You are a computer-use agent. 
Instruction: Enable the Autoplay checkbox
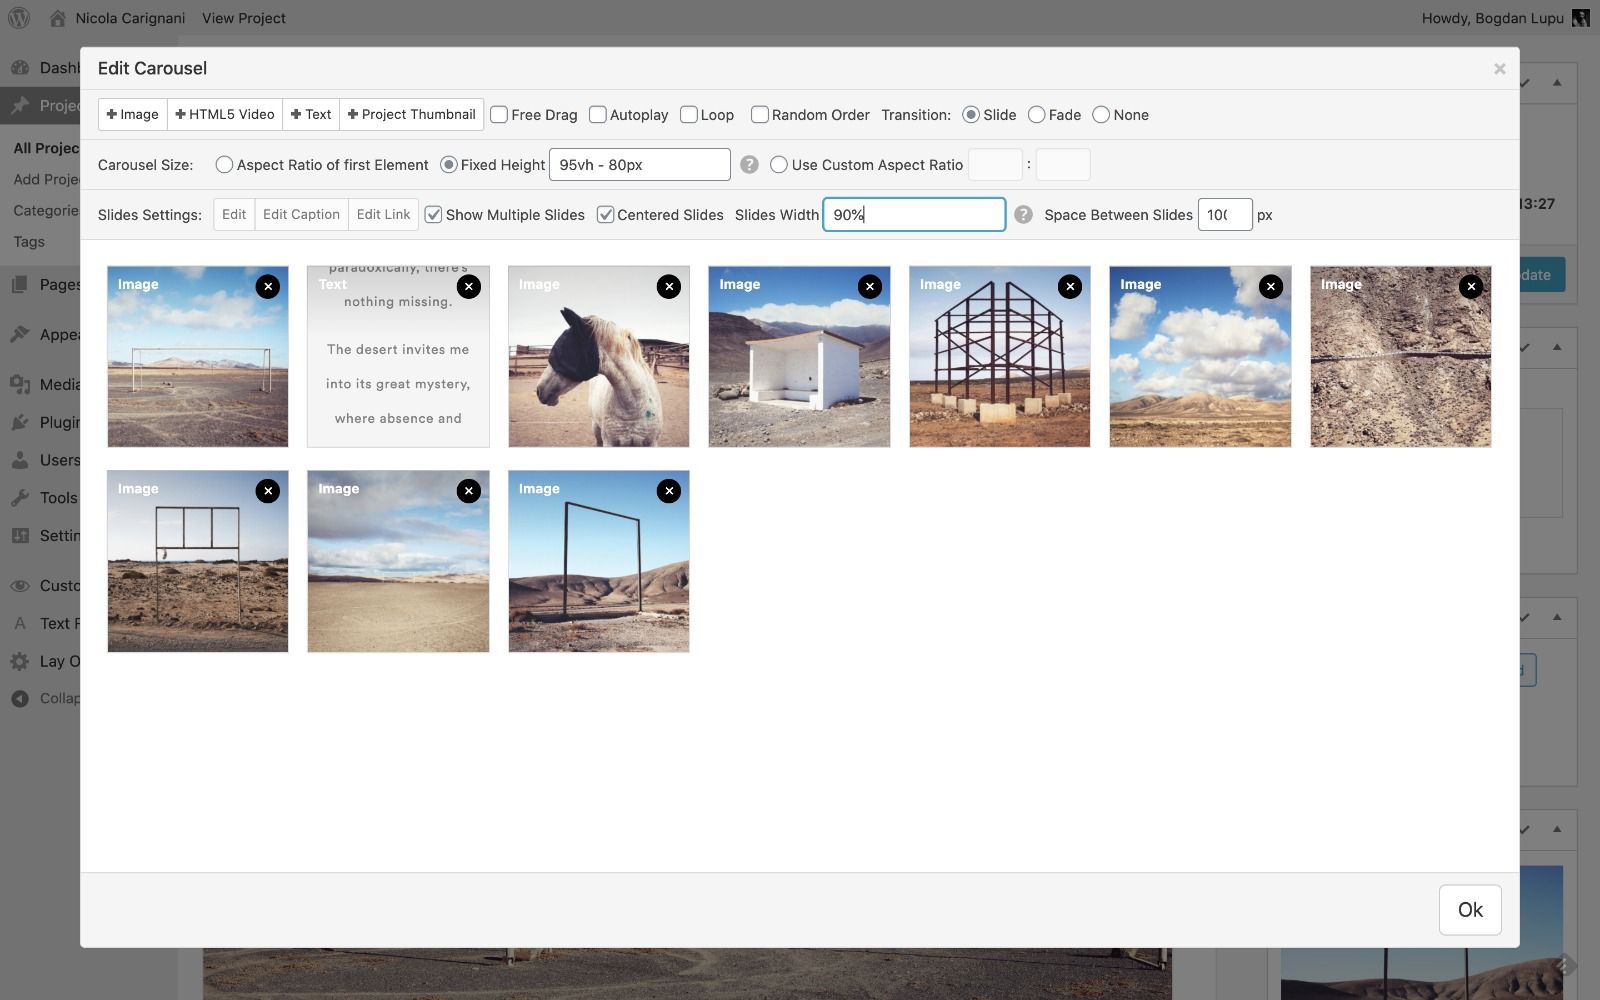click(x=598, y=115)
